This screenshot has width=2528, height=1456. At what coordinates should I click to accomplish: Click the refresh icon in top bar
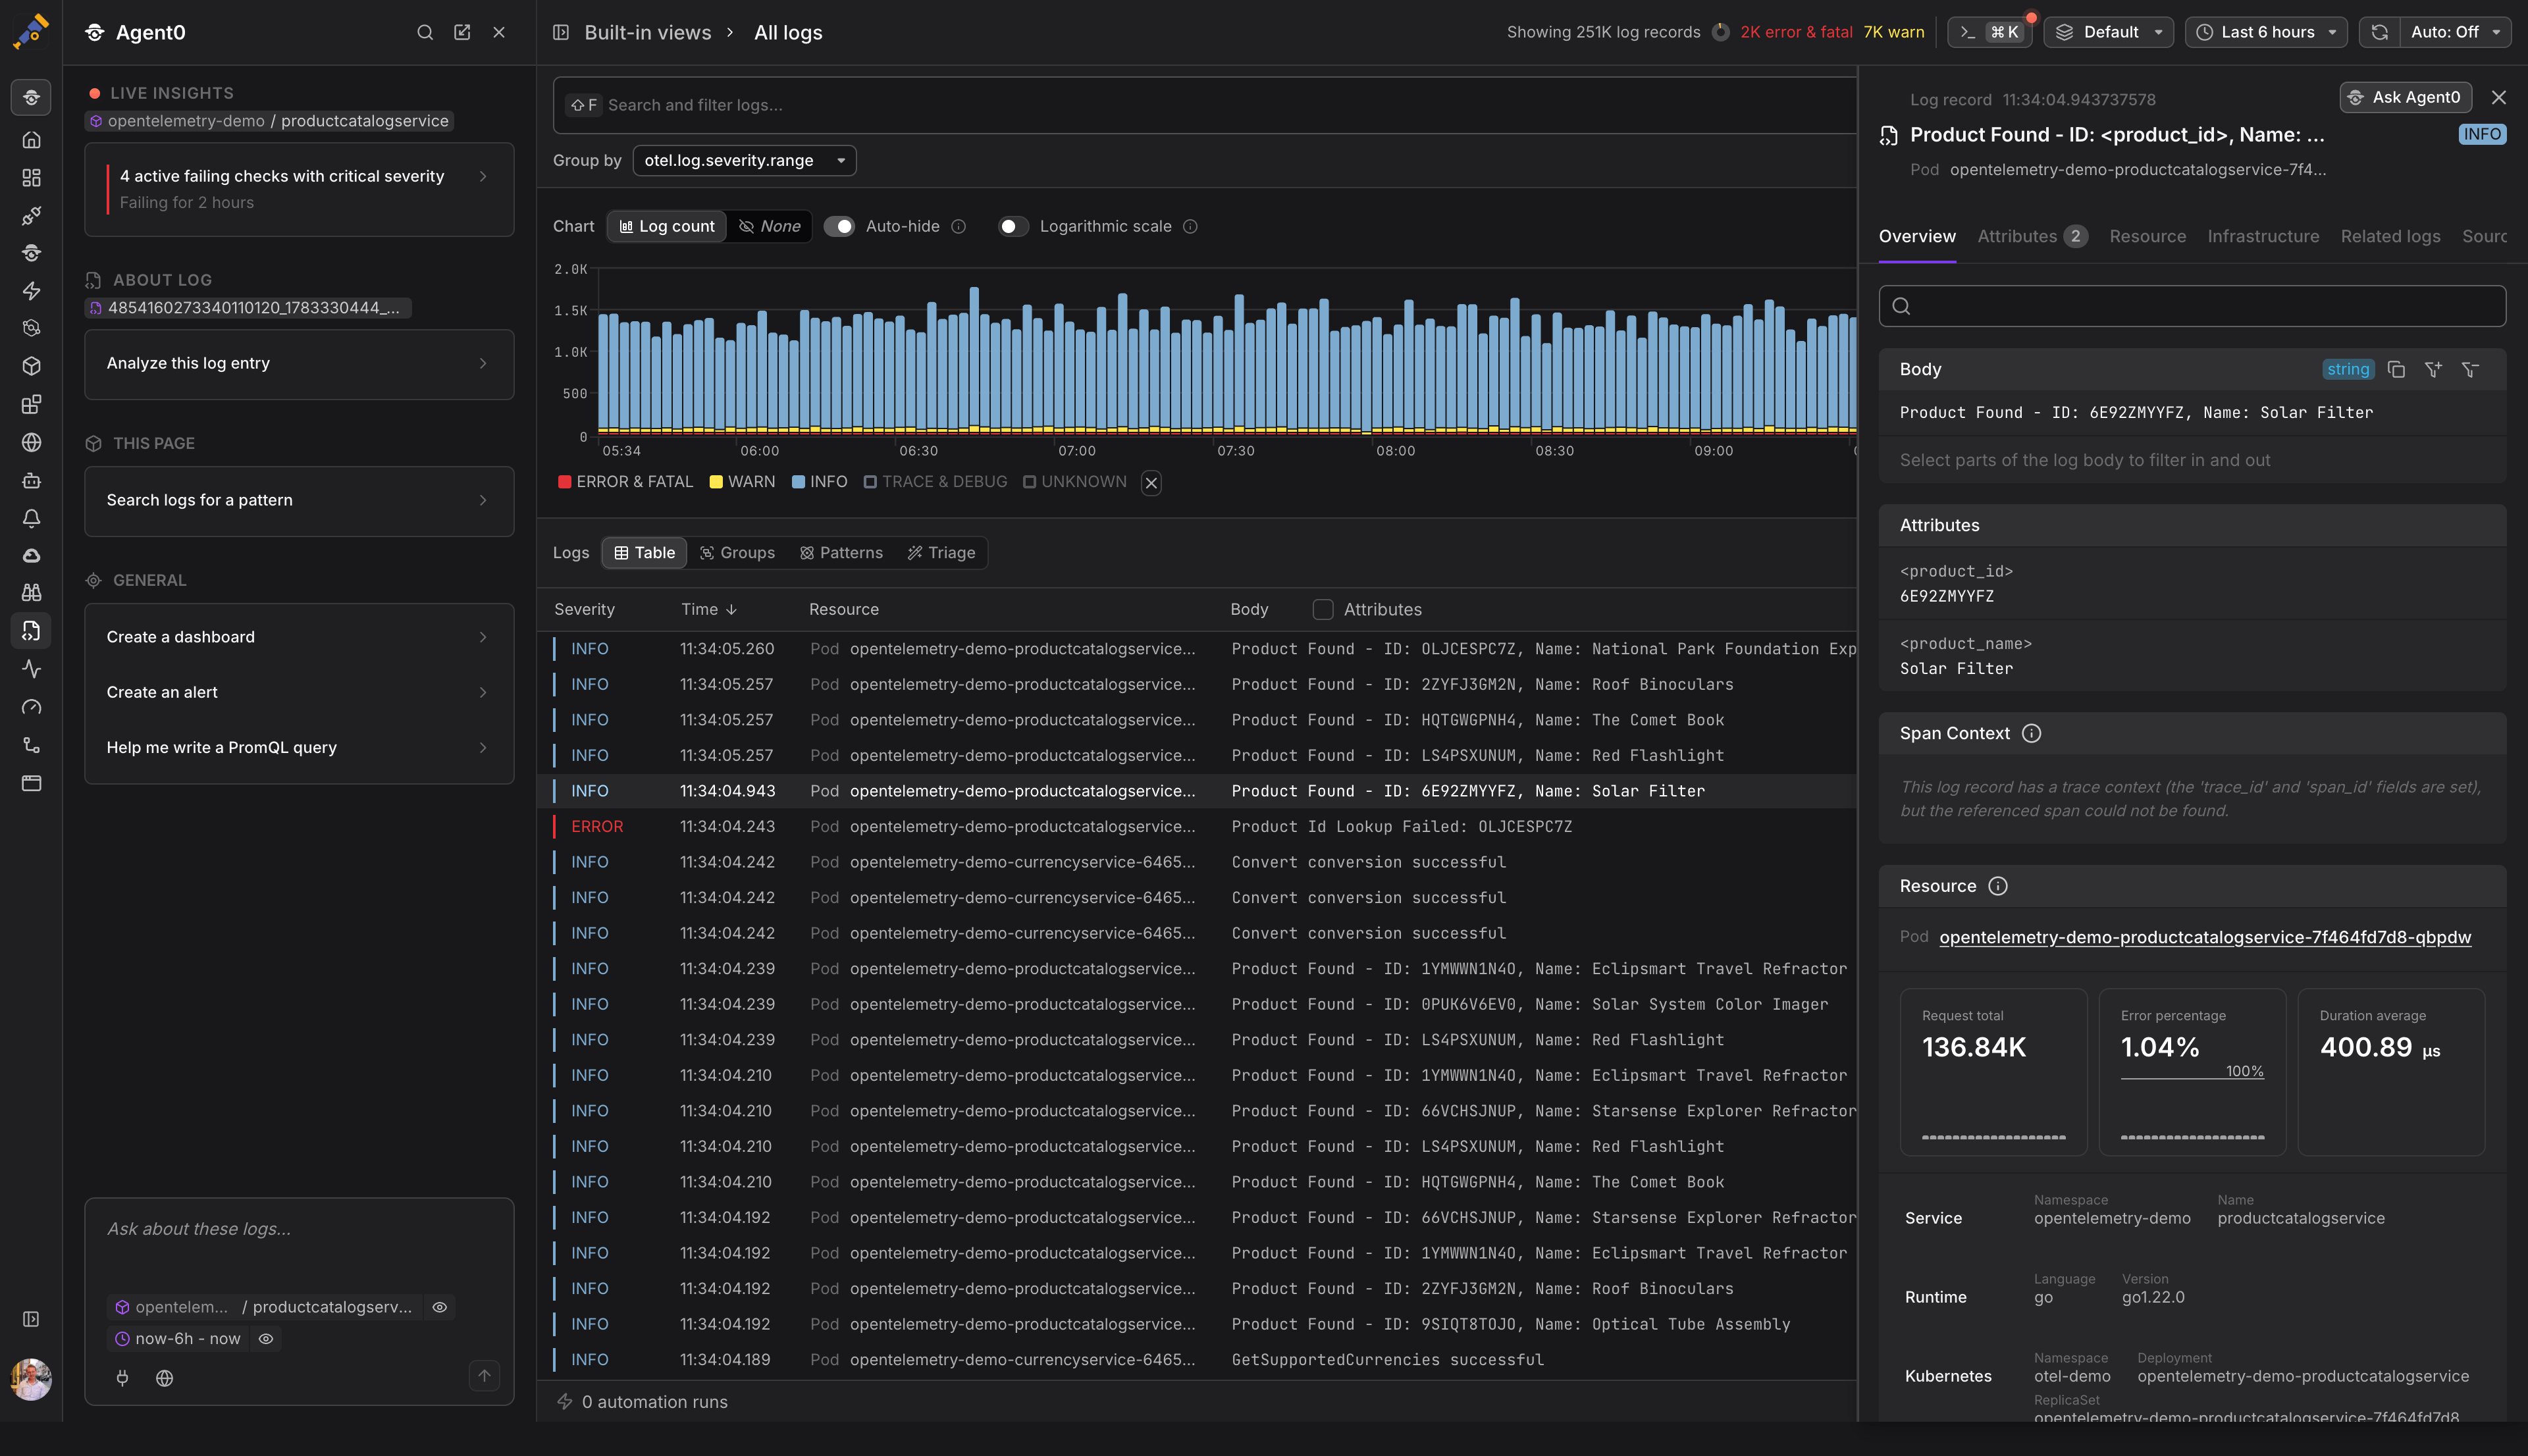tap(2380, 32)
